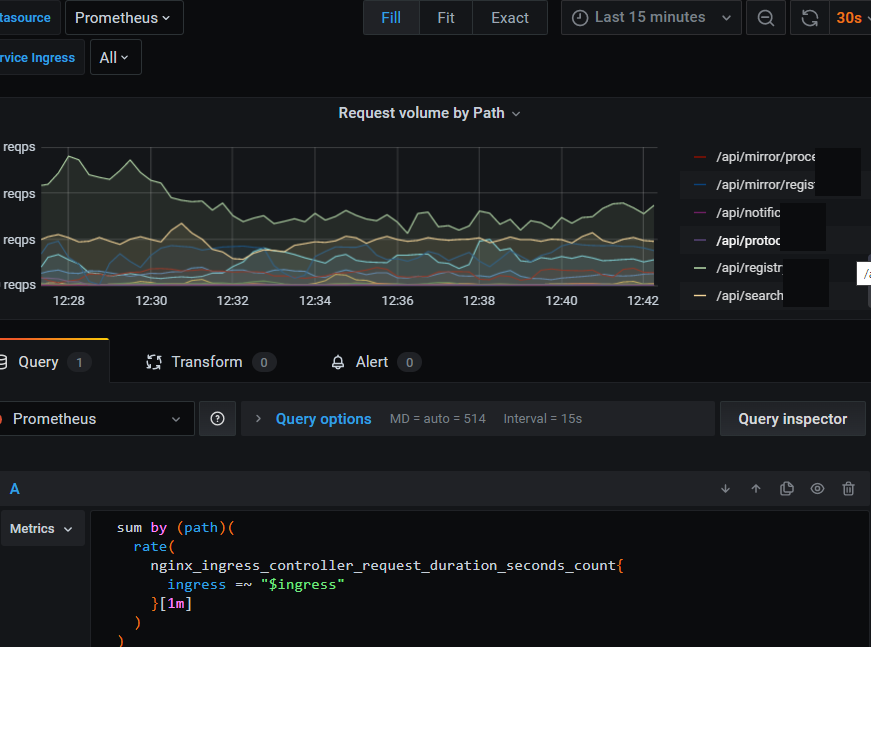Move query A up with arrow icon
Screen dimensions: 871x754
click(756, 489)
